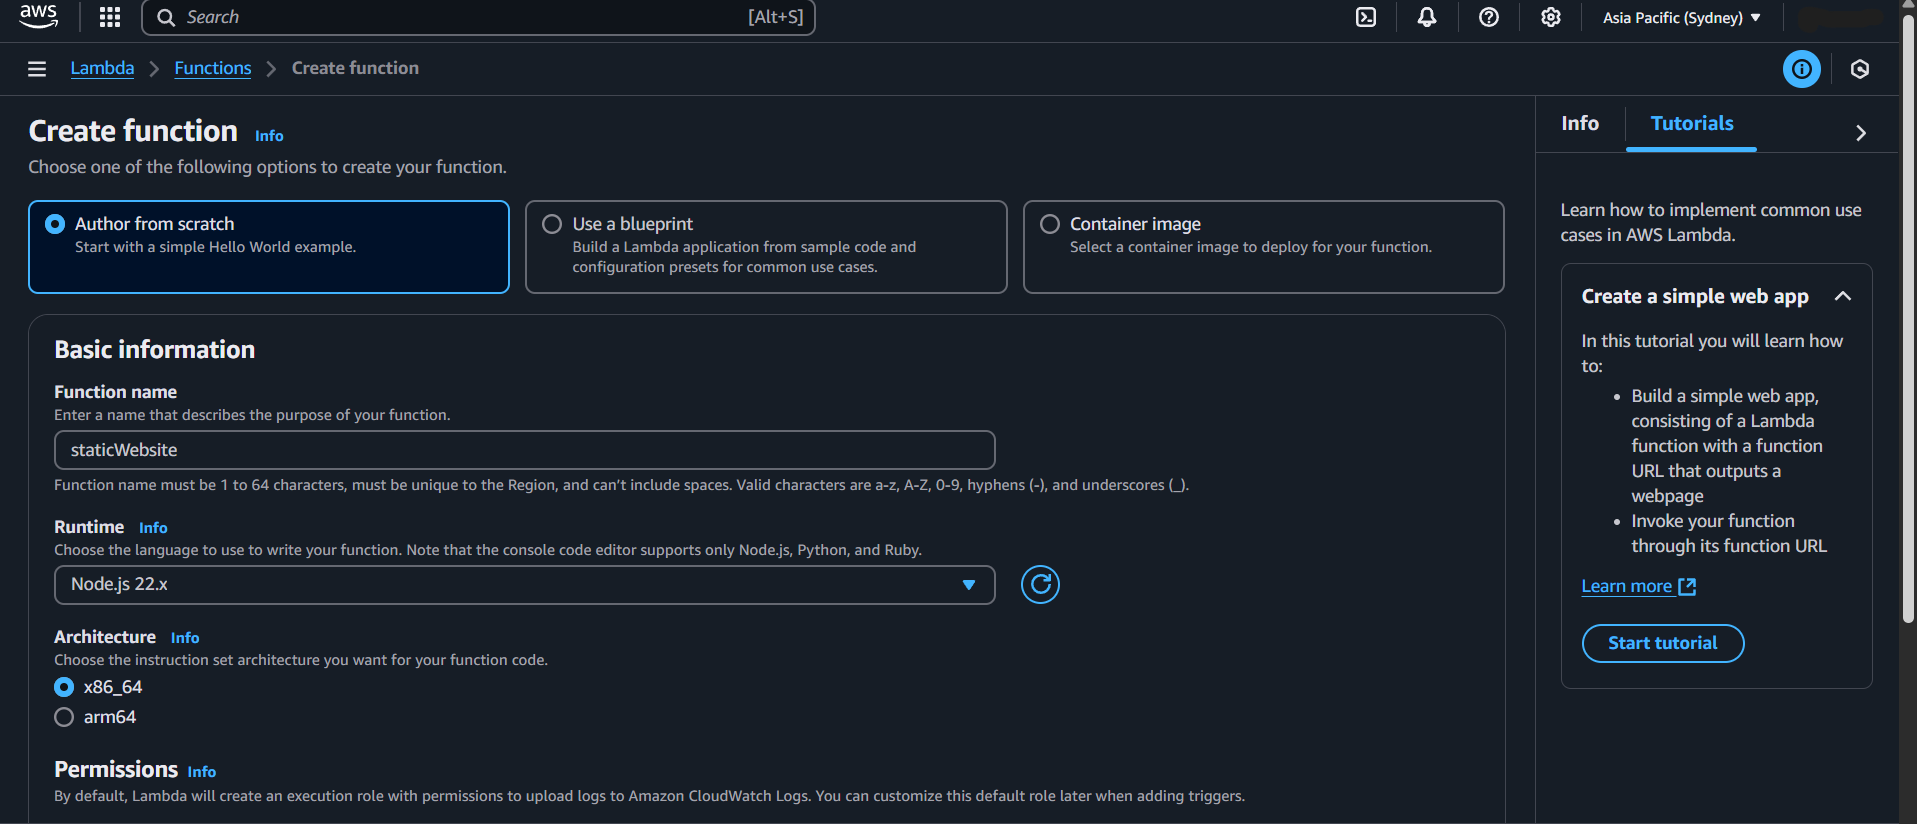The width and height of the screenshot is (1917, 824).
Task: Open Info link next to Architecture
Action: coord(185,638)
